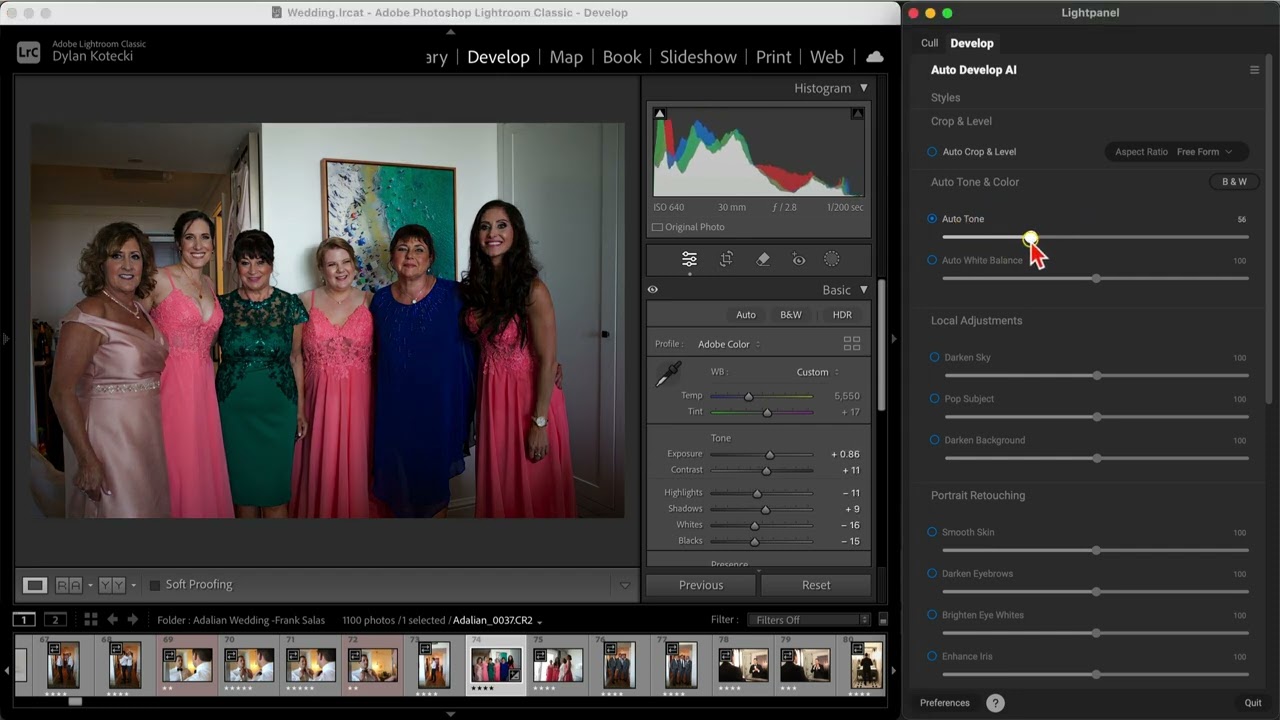The image size is (1280, 720).
Task: Open the R|A before/after options dropdown
Action: 90,585
